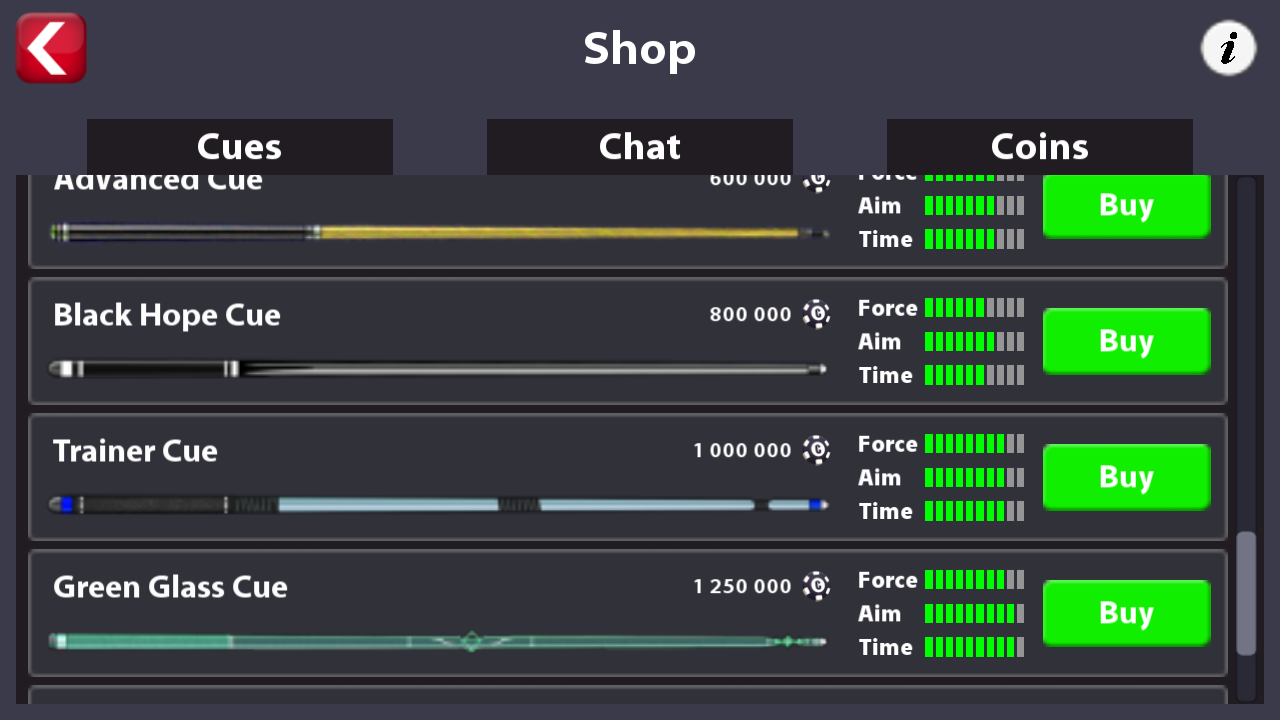Click coin chip icon beside 1 000 000 price
The height and width of the screenshot is (720, 1280).
tap(817, 450)
